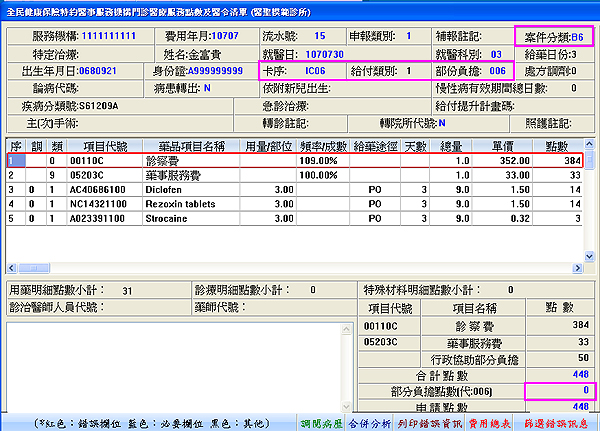Click the 案件分類 field showing B6
The image size is (600, 431).
coord(554,36)
